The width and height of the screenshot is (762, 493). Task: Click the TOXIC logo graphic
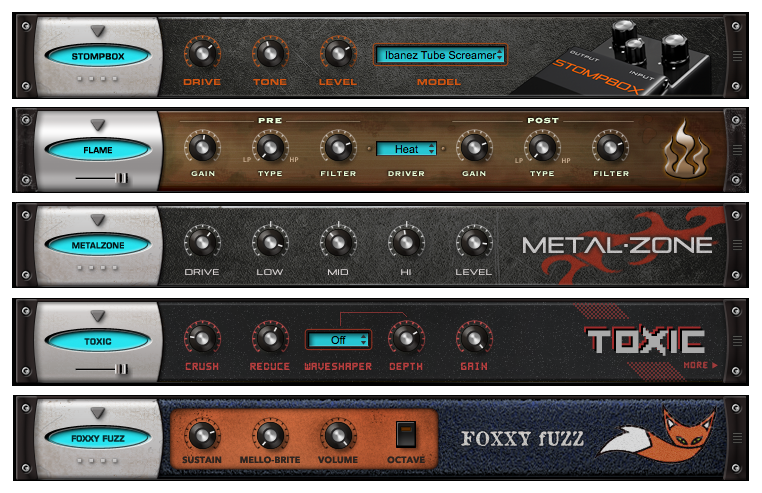click(645, 340)
